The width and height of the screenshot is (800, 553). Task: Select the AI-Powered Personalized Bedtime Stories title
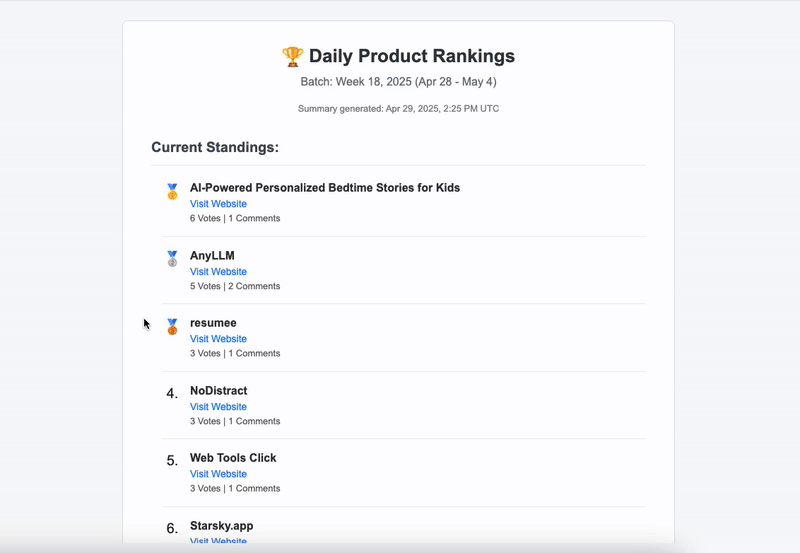click(x=324, y=188)
